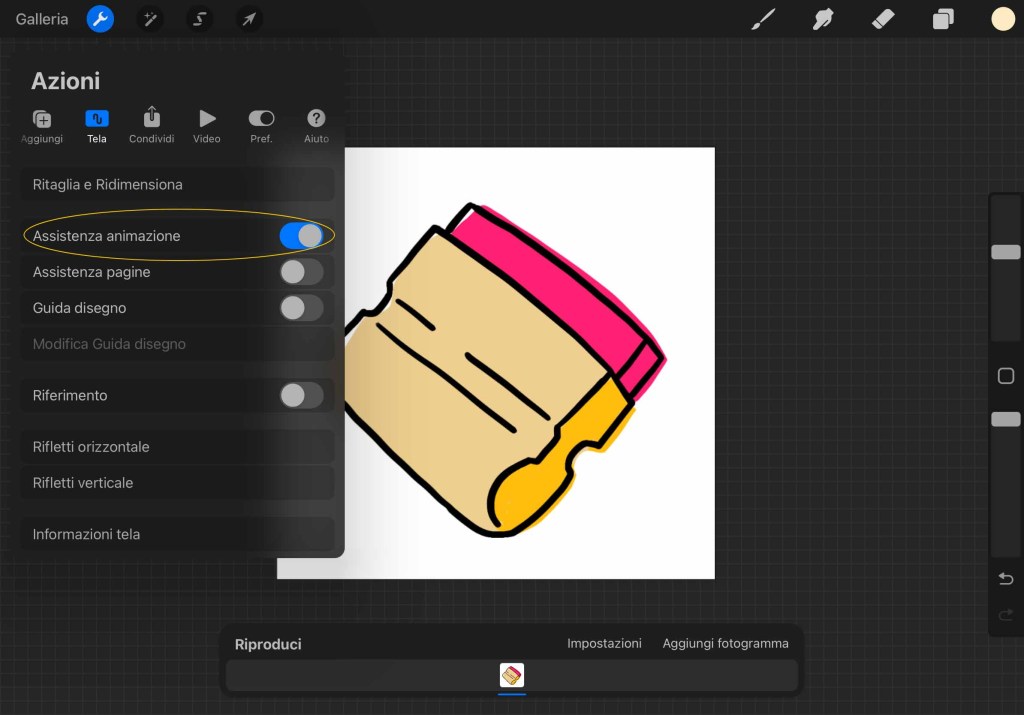Image resolution: width=1024 pixels, height=715 pixels.
Task: Activate the Transform arrow tool
Action: point(249,19)
